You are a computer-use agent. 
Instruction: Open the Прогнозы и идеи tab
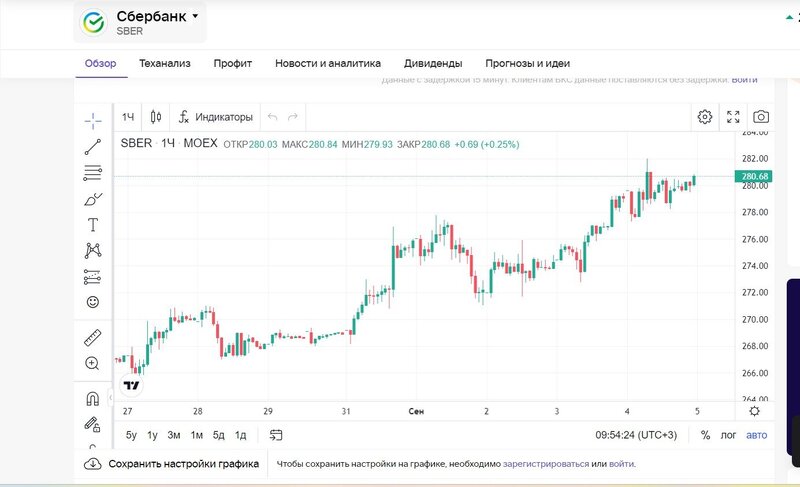coord(528,63)
